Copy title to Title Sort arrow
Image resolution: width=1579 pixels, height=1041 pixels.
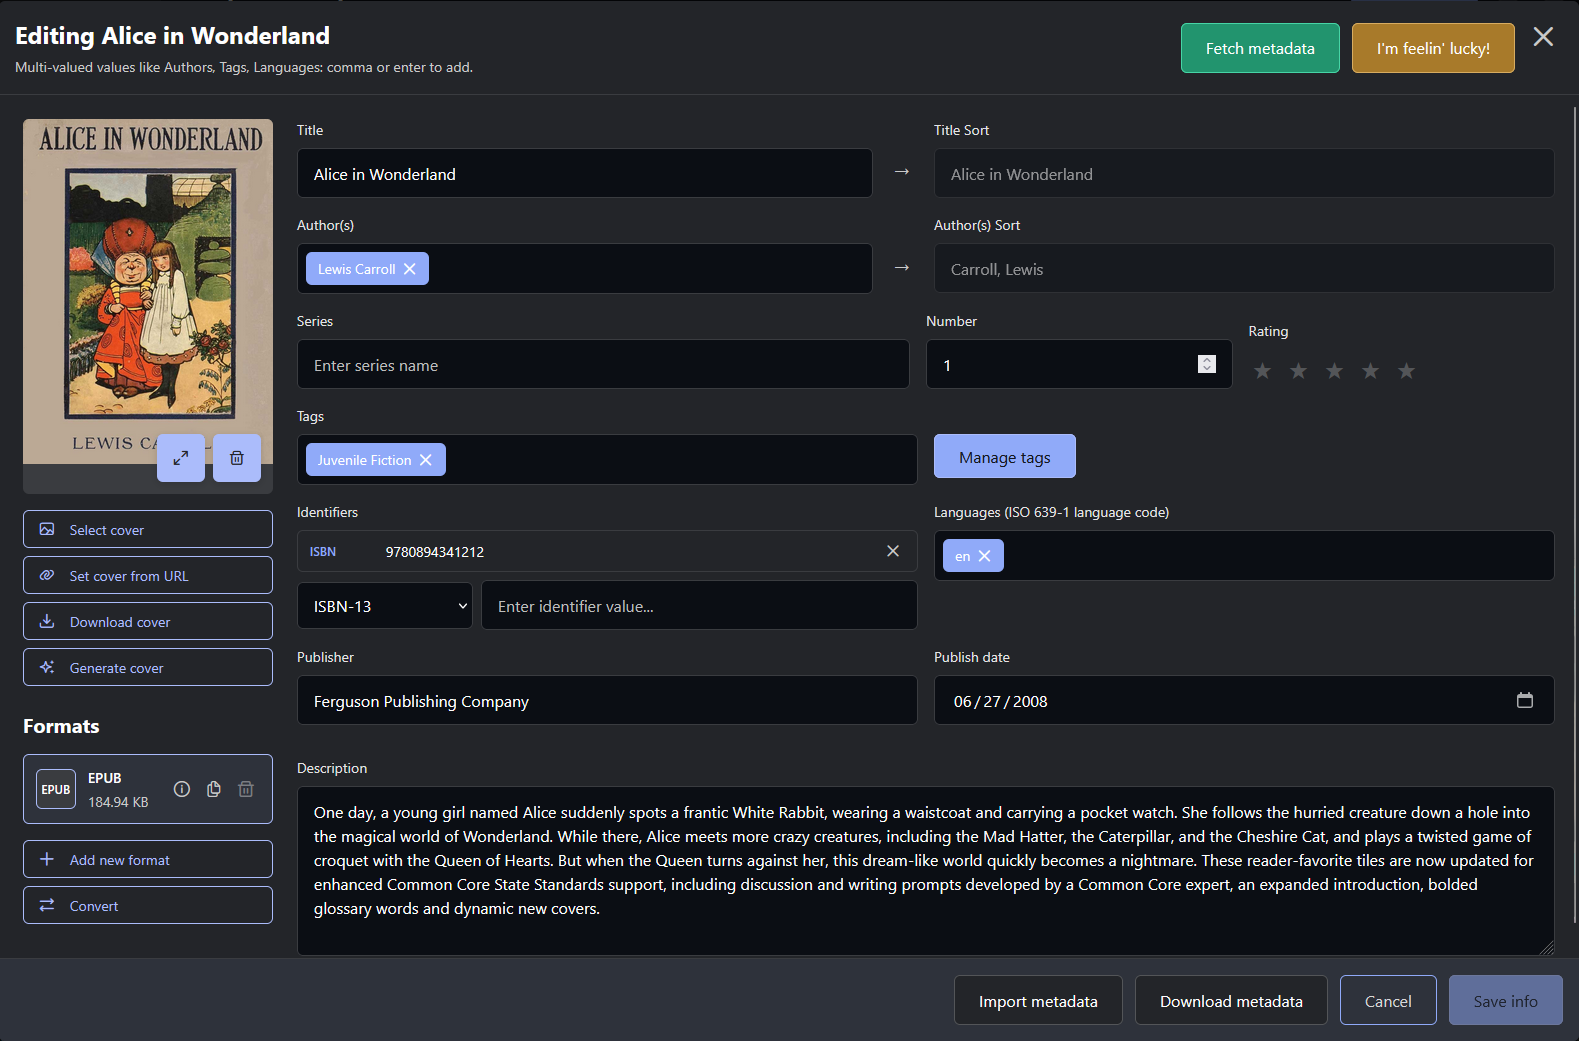tap(902, 172)
